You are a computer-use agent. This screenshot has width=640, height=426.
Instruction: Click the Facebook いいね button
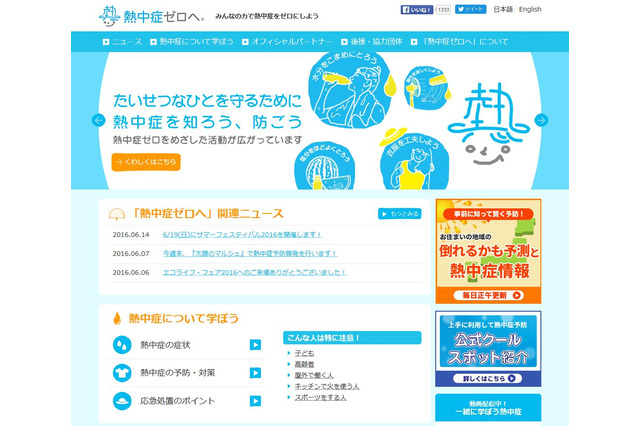pos(417,10)
